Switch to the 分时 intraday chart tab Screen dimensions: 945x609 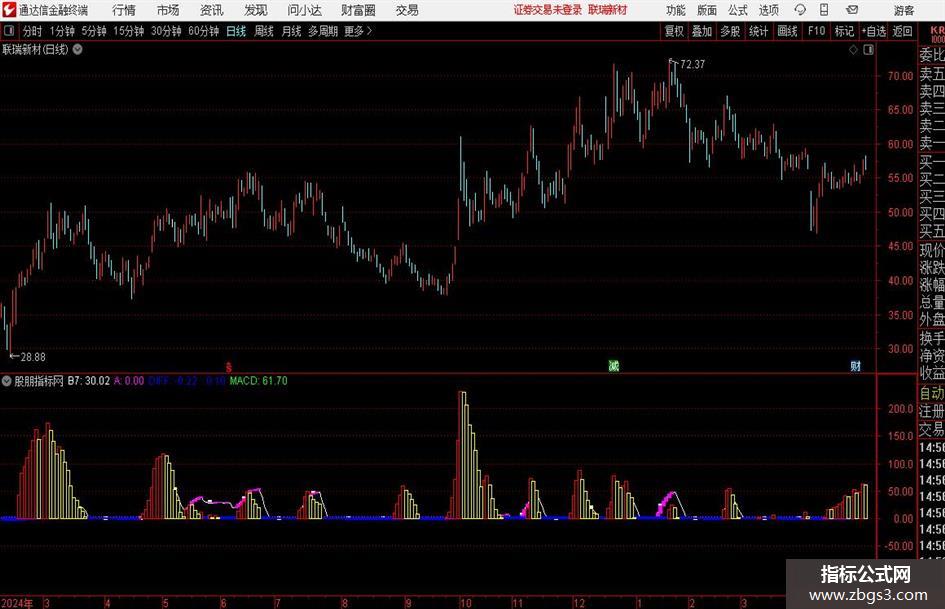click(x=33, y=31)
